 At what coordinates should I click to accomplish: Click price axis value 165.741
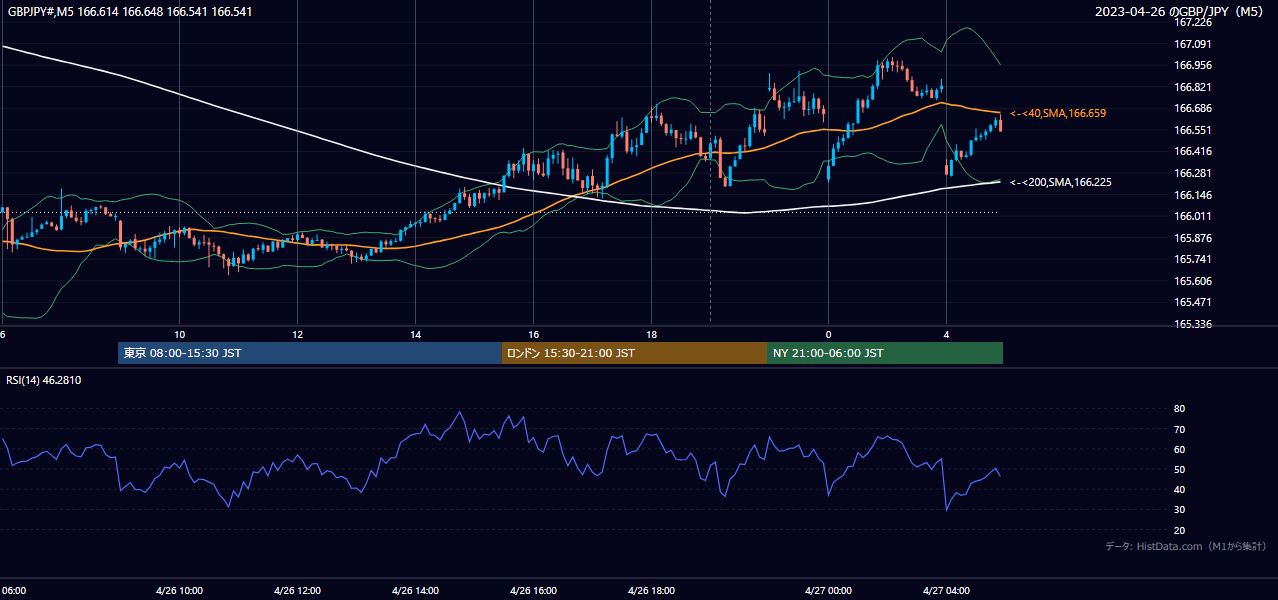(x=1192, y=259)
